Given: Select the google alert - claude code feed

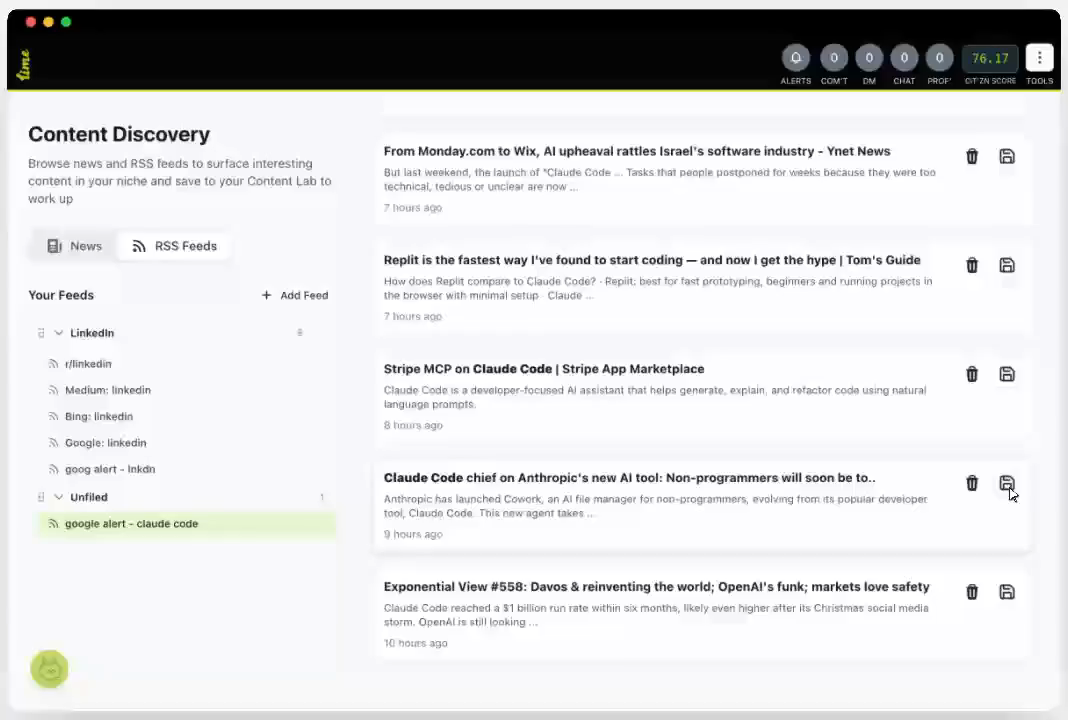Looking at the screenshot, I should click(185, 524).
